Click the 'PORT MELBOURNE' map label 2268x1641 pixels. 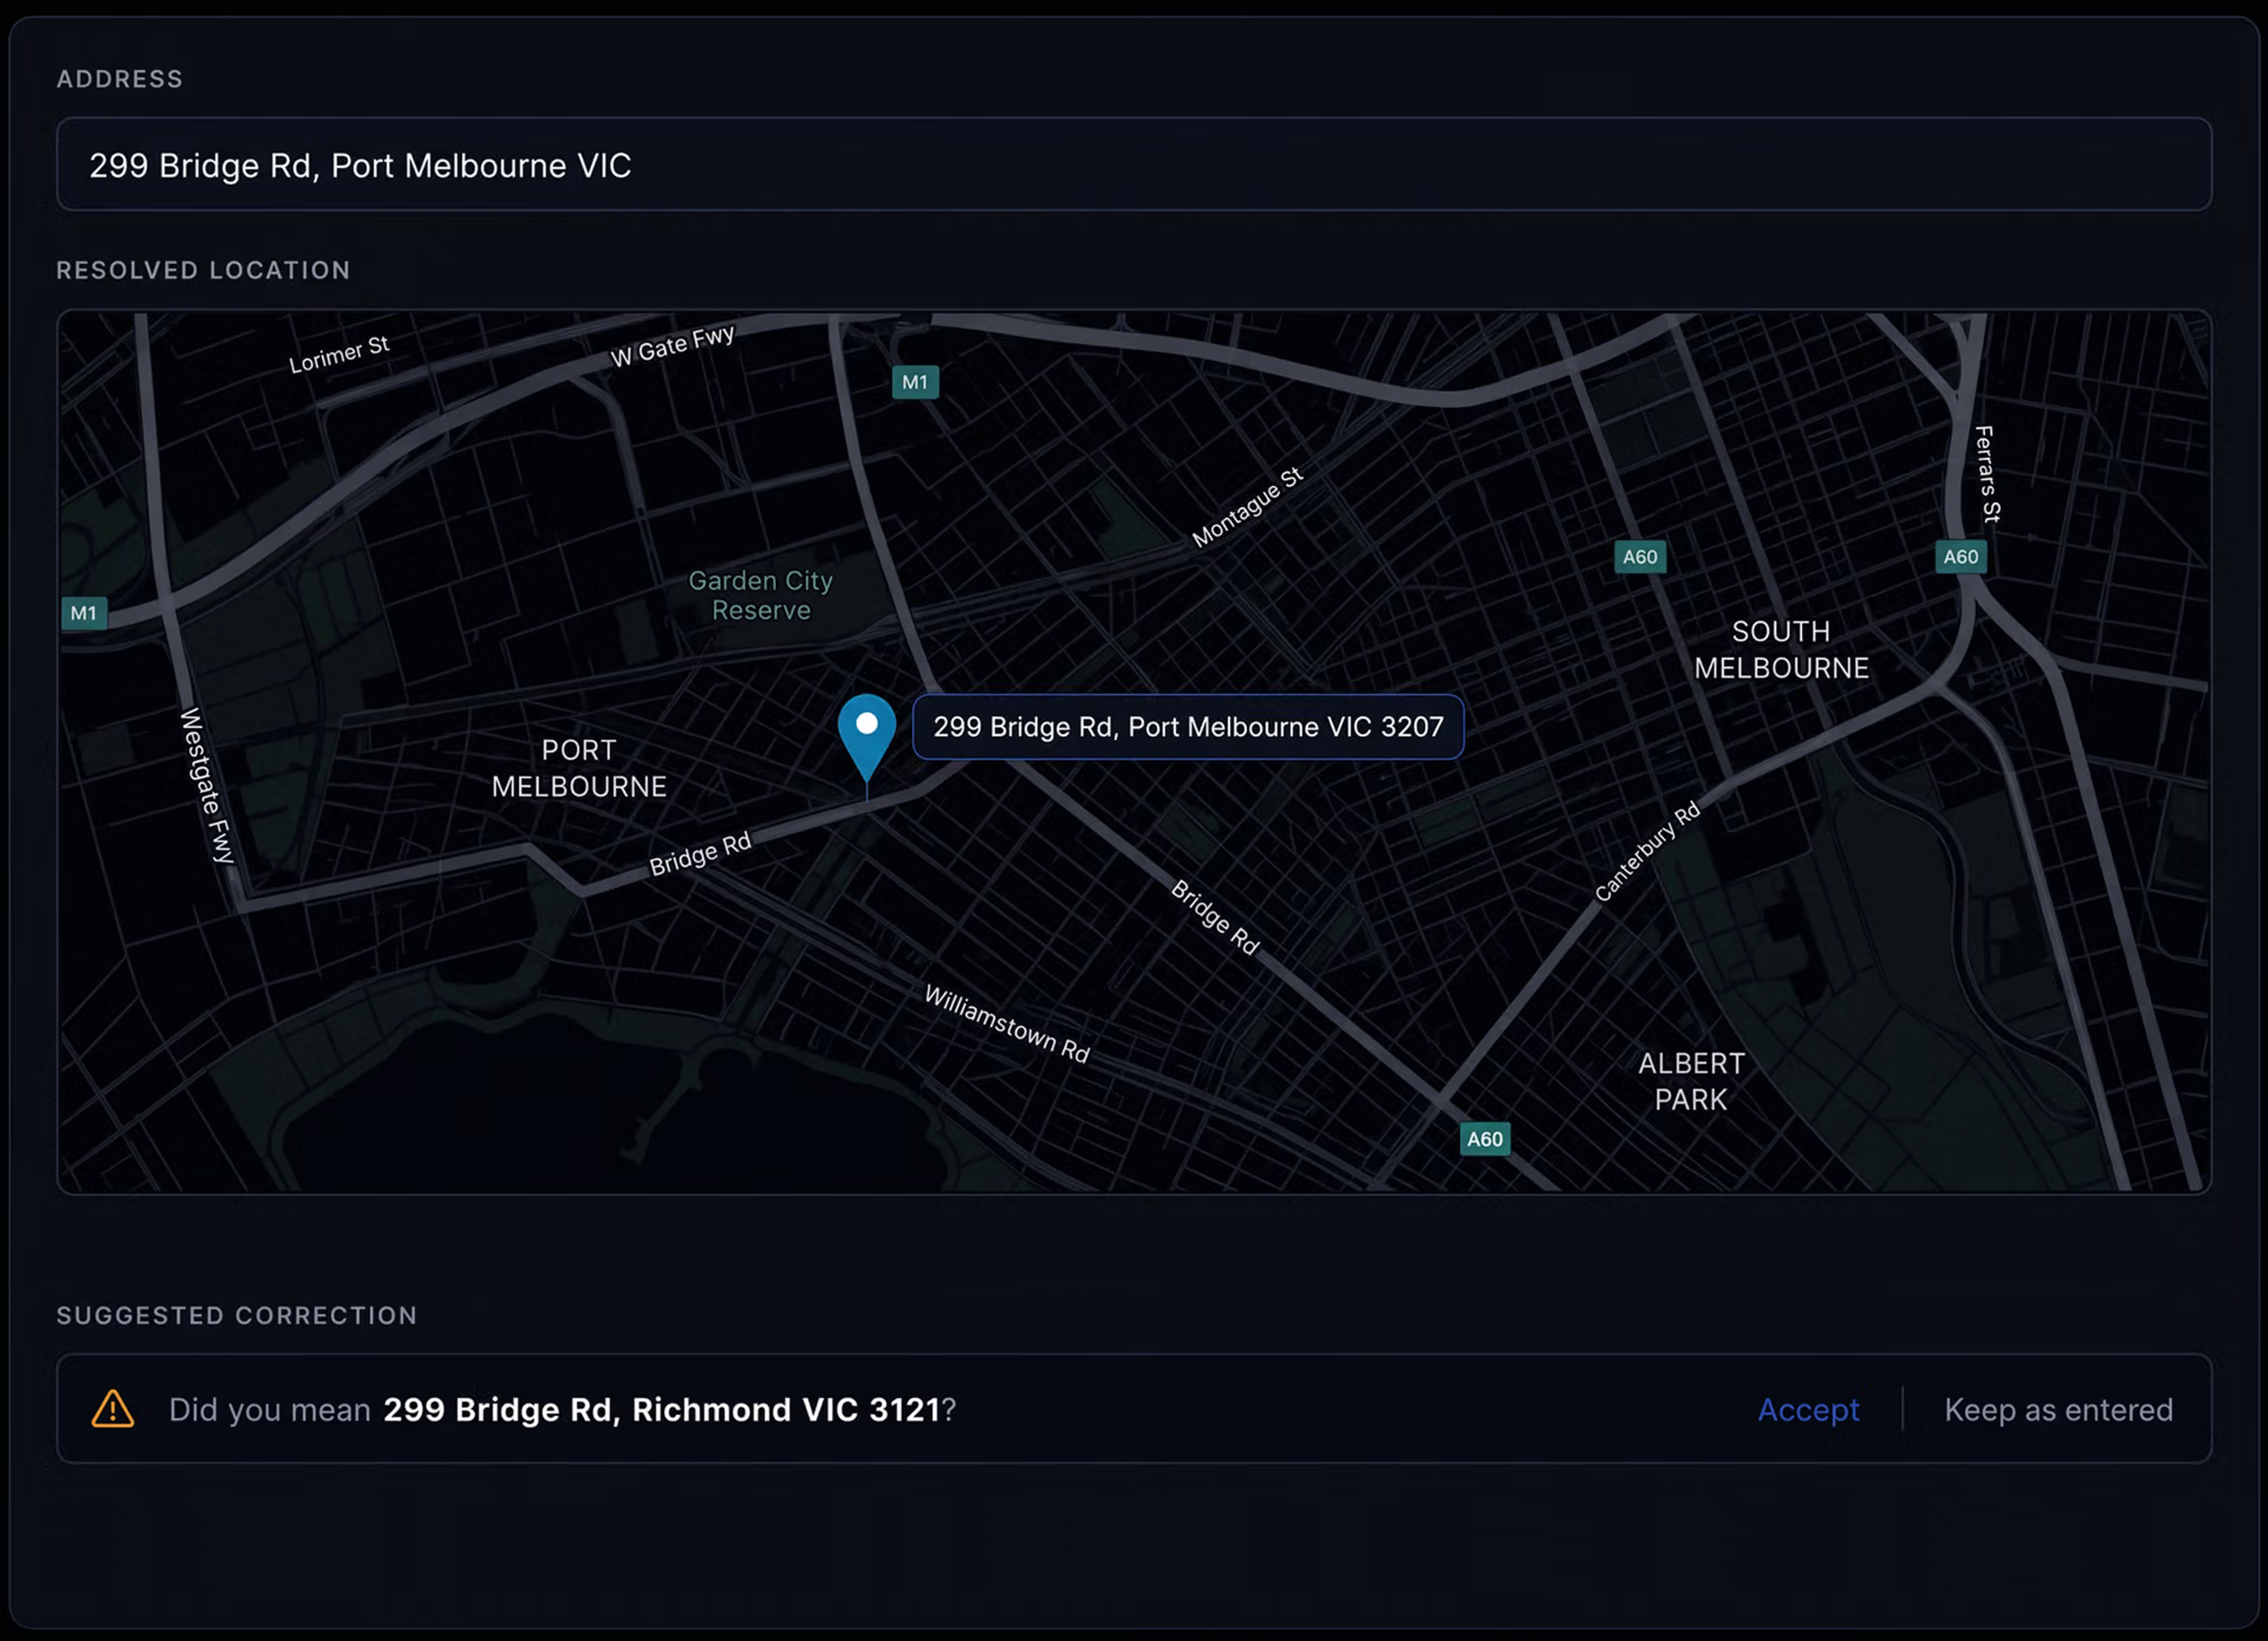[x=579, y=768]
